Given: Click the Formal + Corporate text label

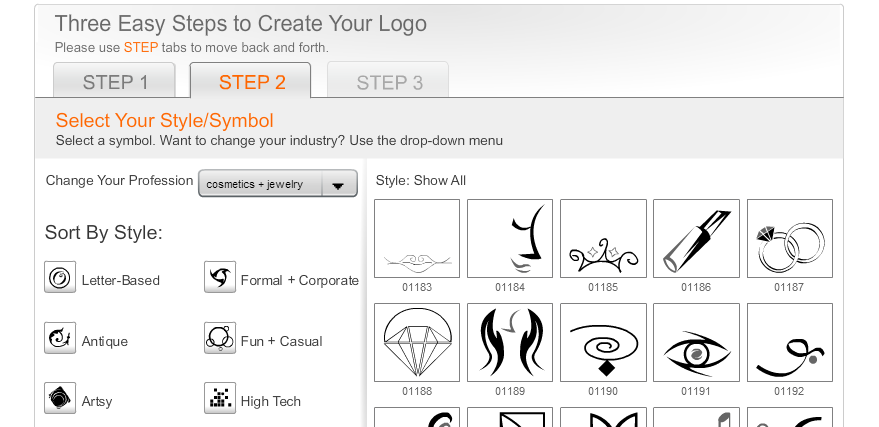Looking at the screenshot, I should pos(299,281).
